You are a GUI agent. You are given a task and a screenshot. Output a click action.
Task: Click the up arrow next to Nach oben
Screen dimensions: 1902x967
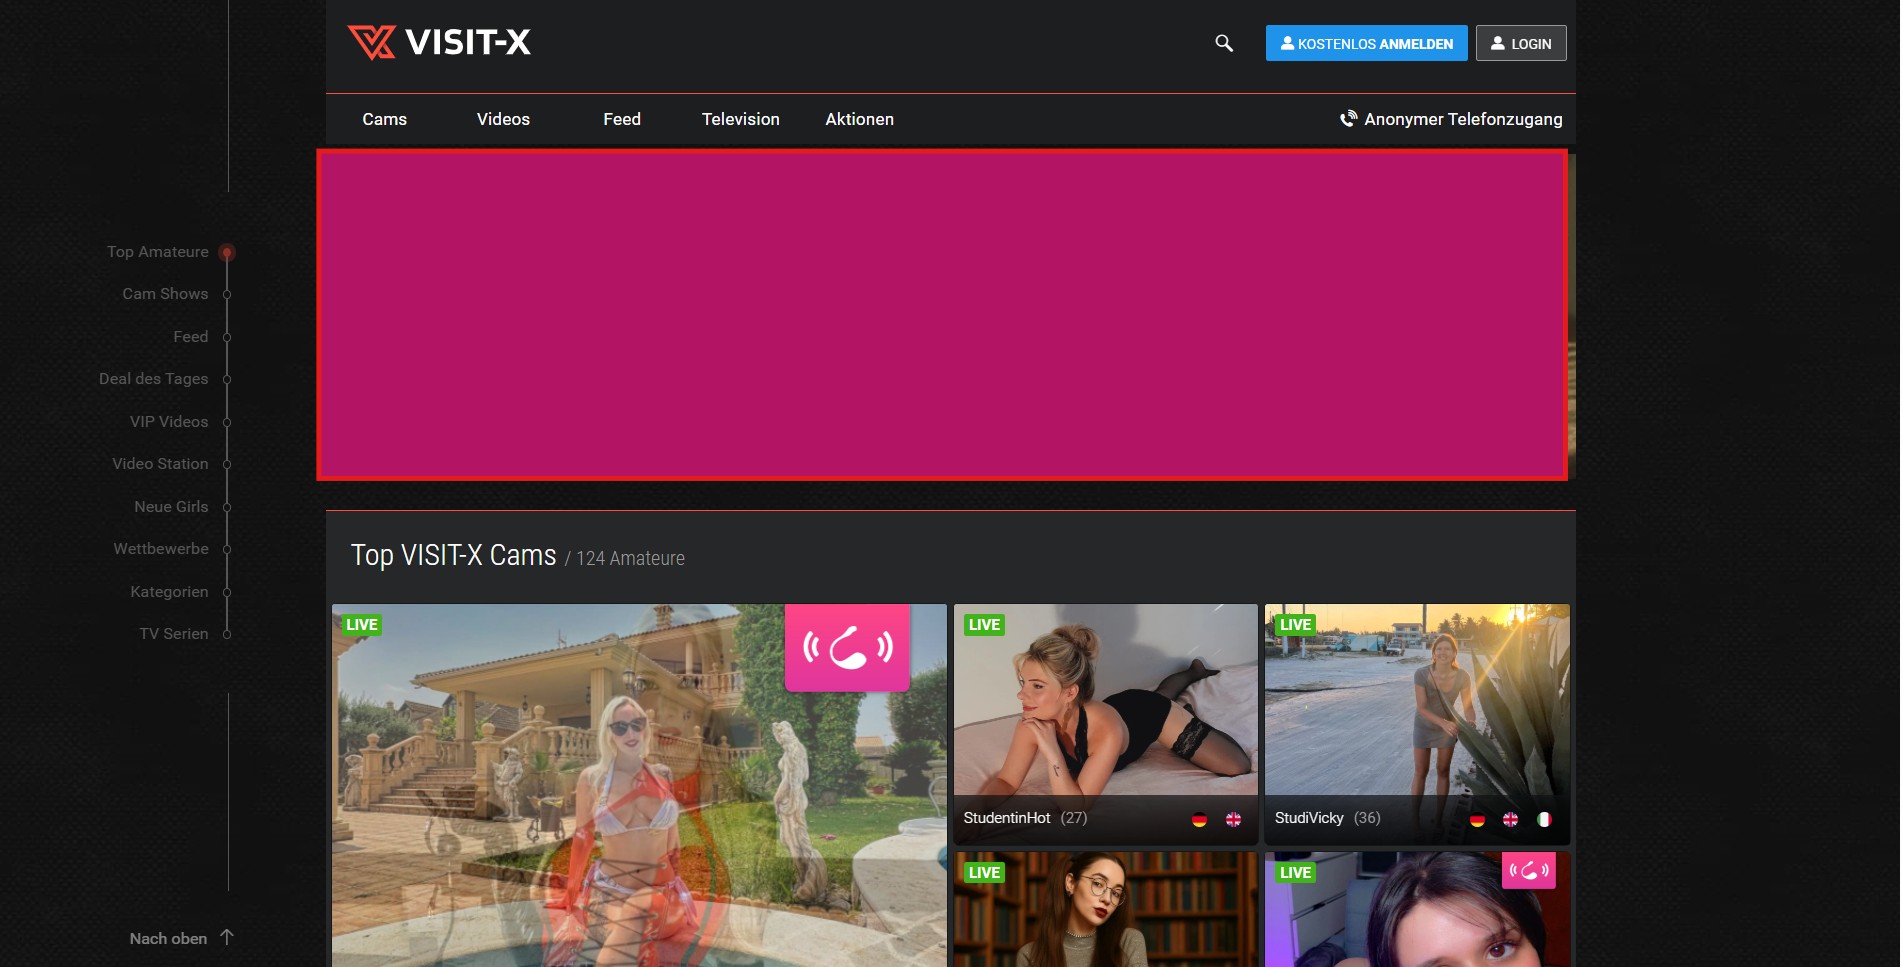[x=227, y=937]
